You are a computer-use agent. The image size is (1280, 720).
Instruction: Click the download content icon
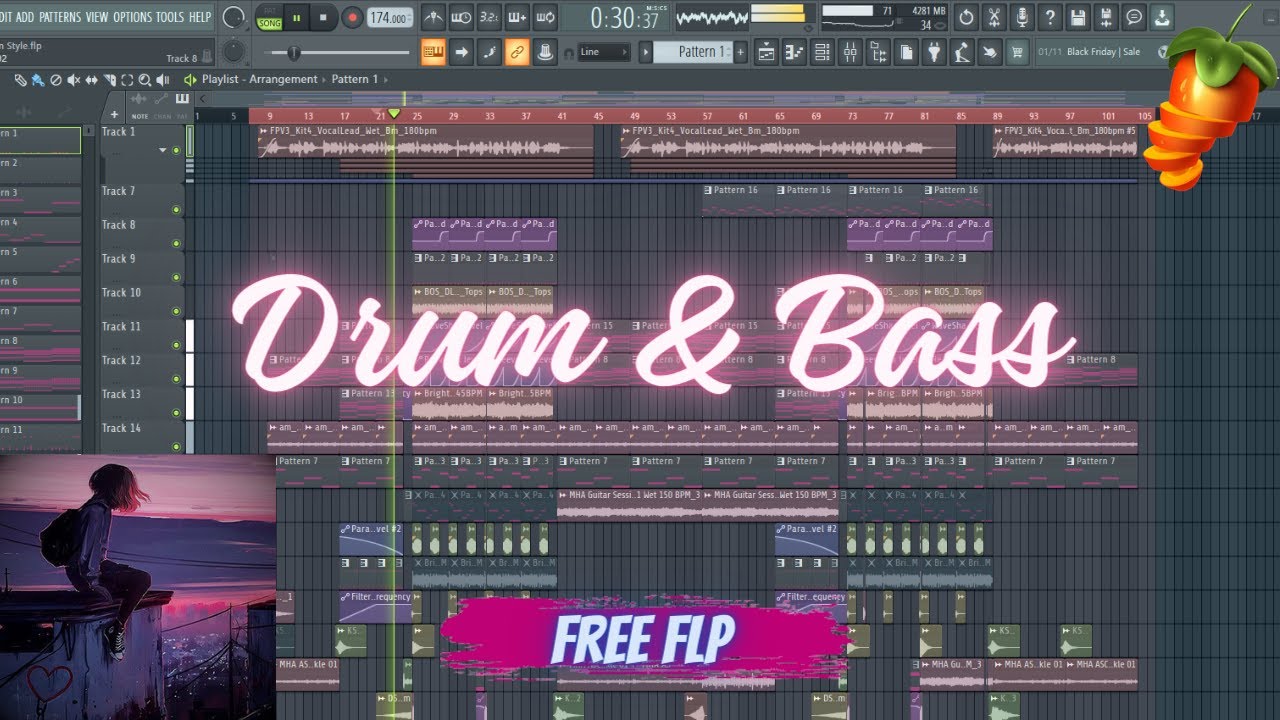tap(1162, 17)
